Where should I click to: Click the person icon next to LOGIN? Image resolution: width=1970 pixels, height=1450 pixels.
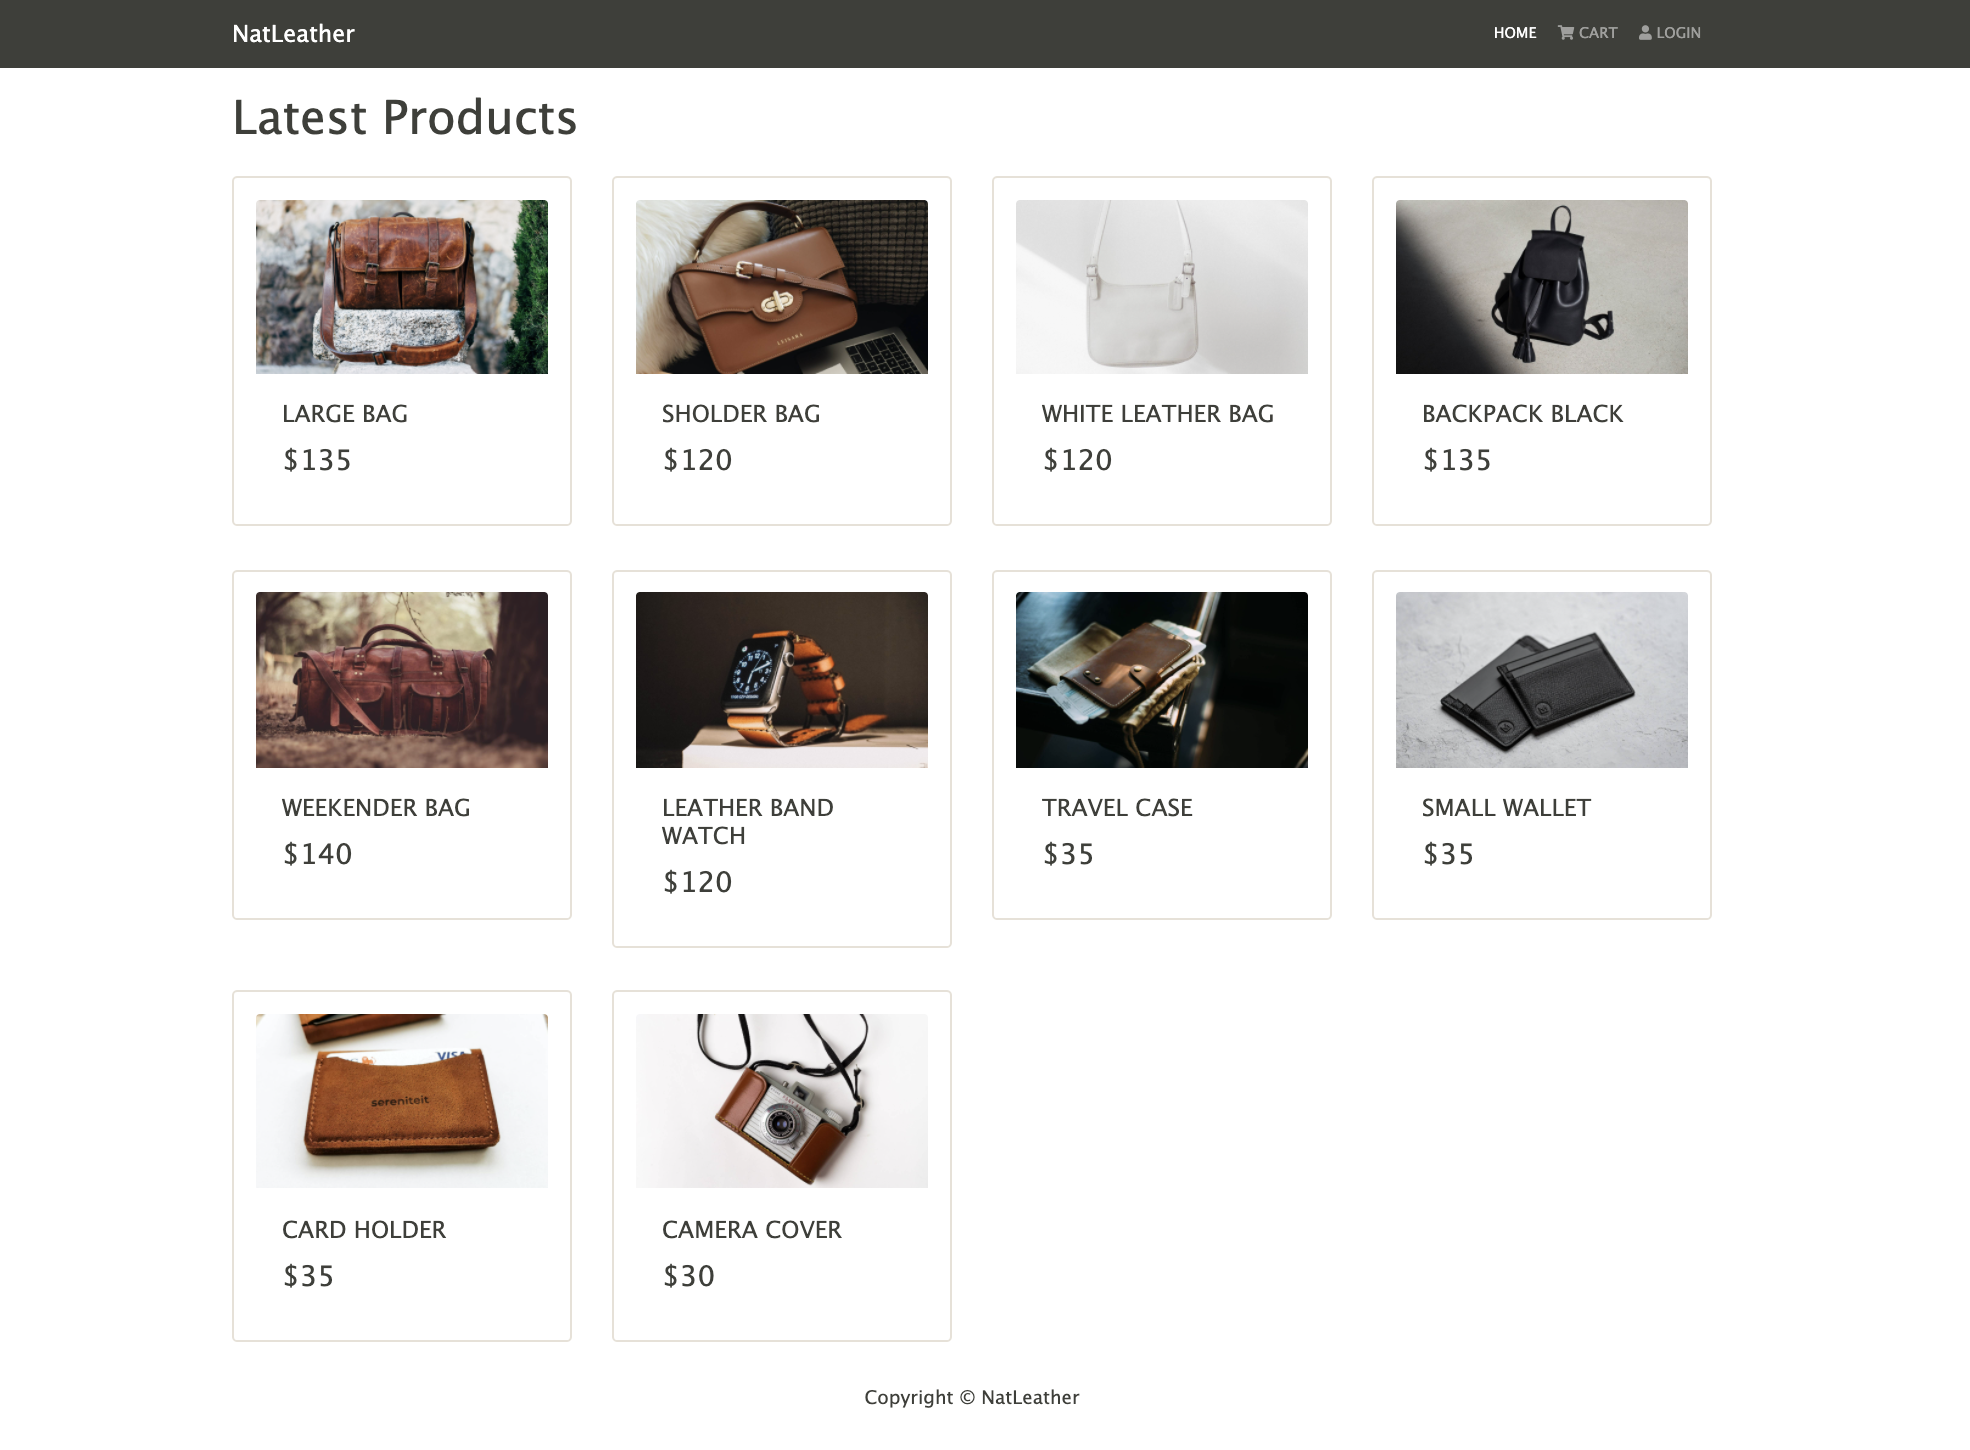1644,32
